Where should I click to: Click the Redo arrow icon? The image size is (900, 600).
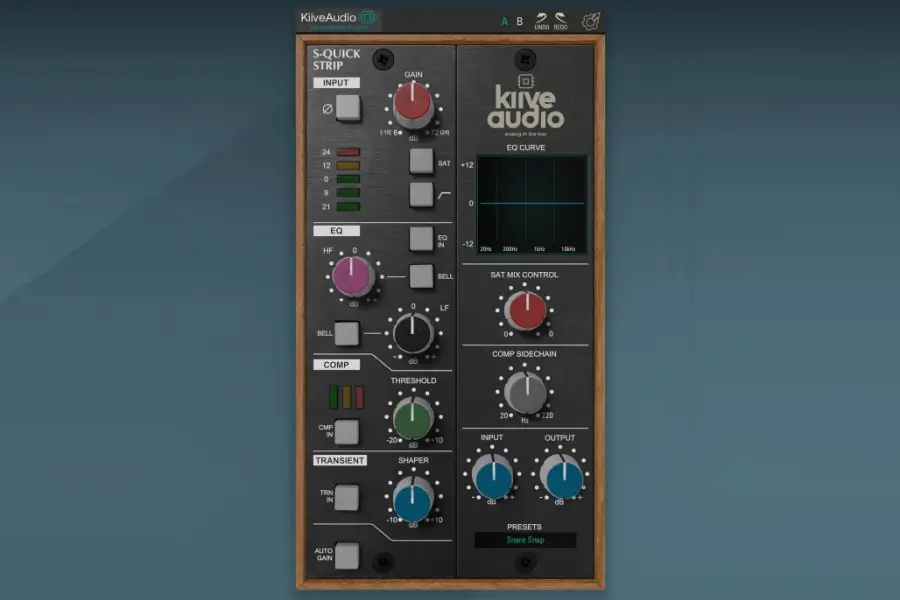(x=560, y=21)
